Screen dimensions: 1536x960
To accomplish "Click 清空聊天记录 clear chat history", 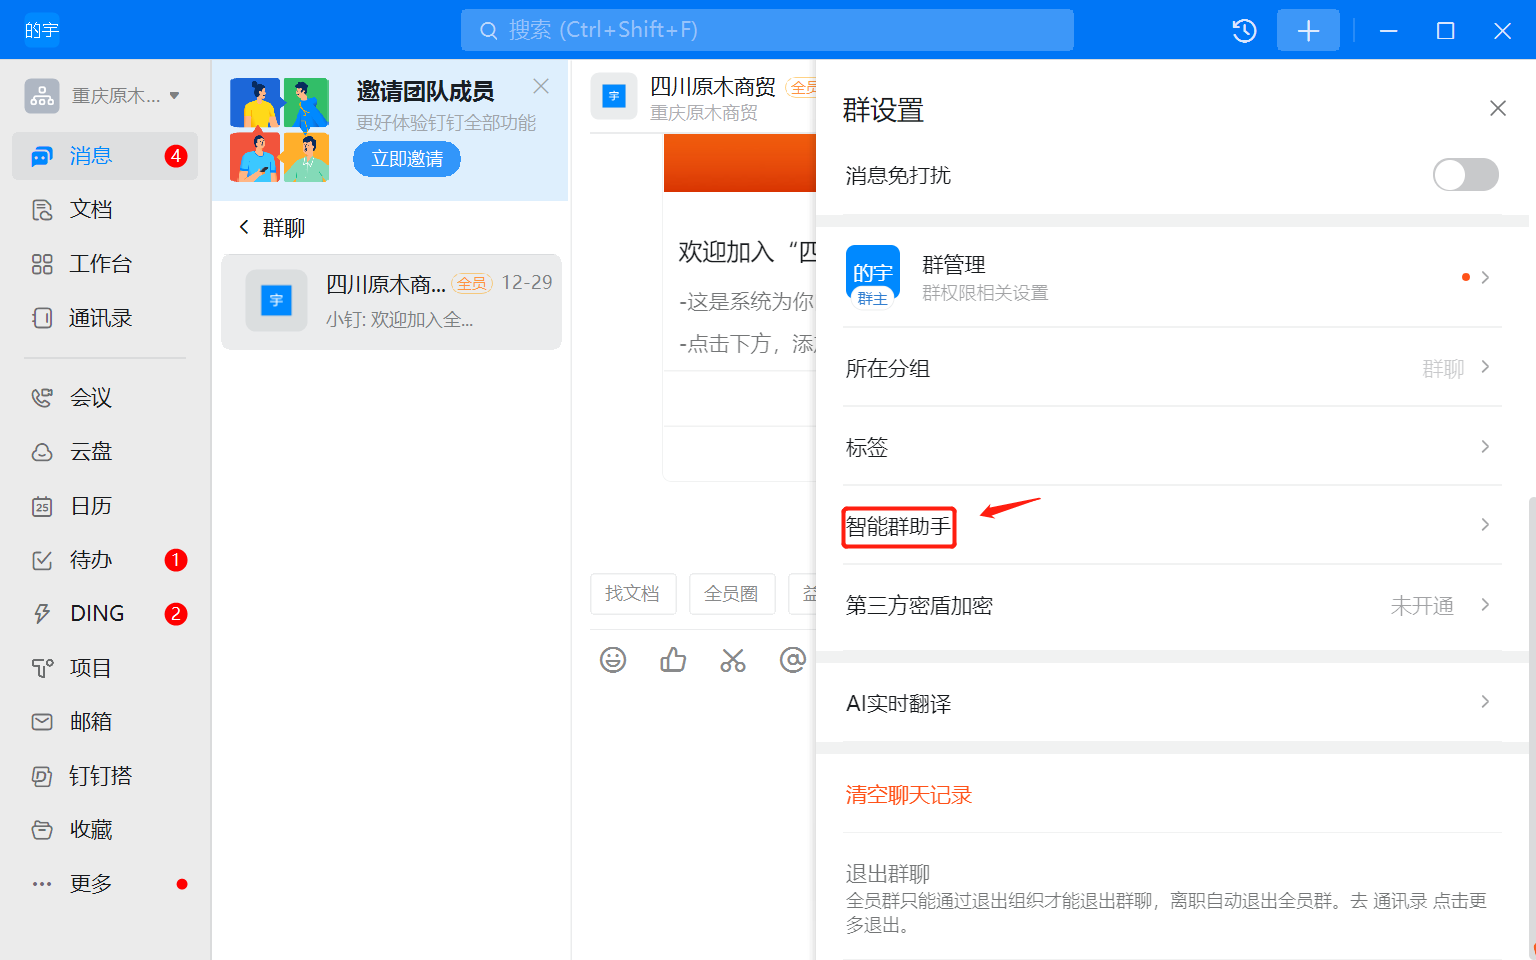I will [x=908, y=795].
